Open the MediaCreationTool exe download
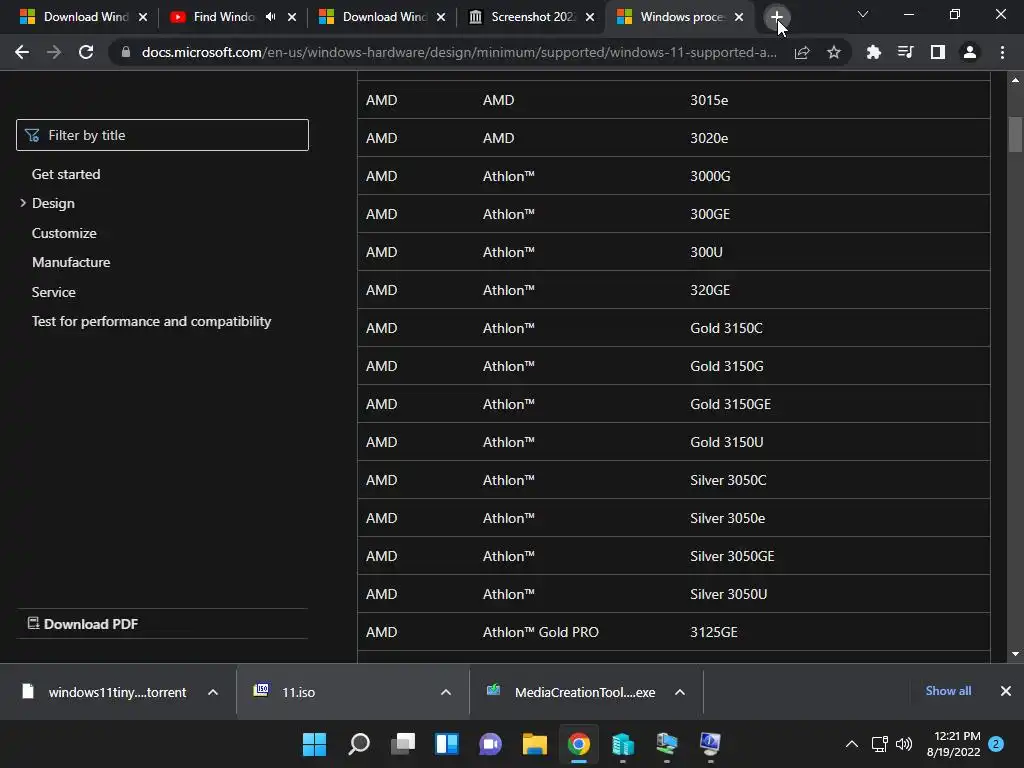 coord(571,692)
